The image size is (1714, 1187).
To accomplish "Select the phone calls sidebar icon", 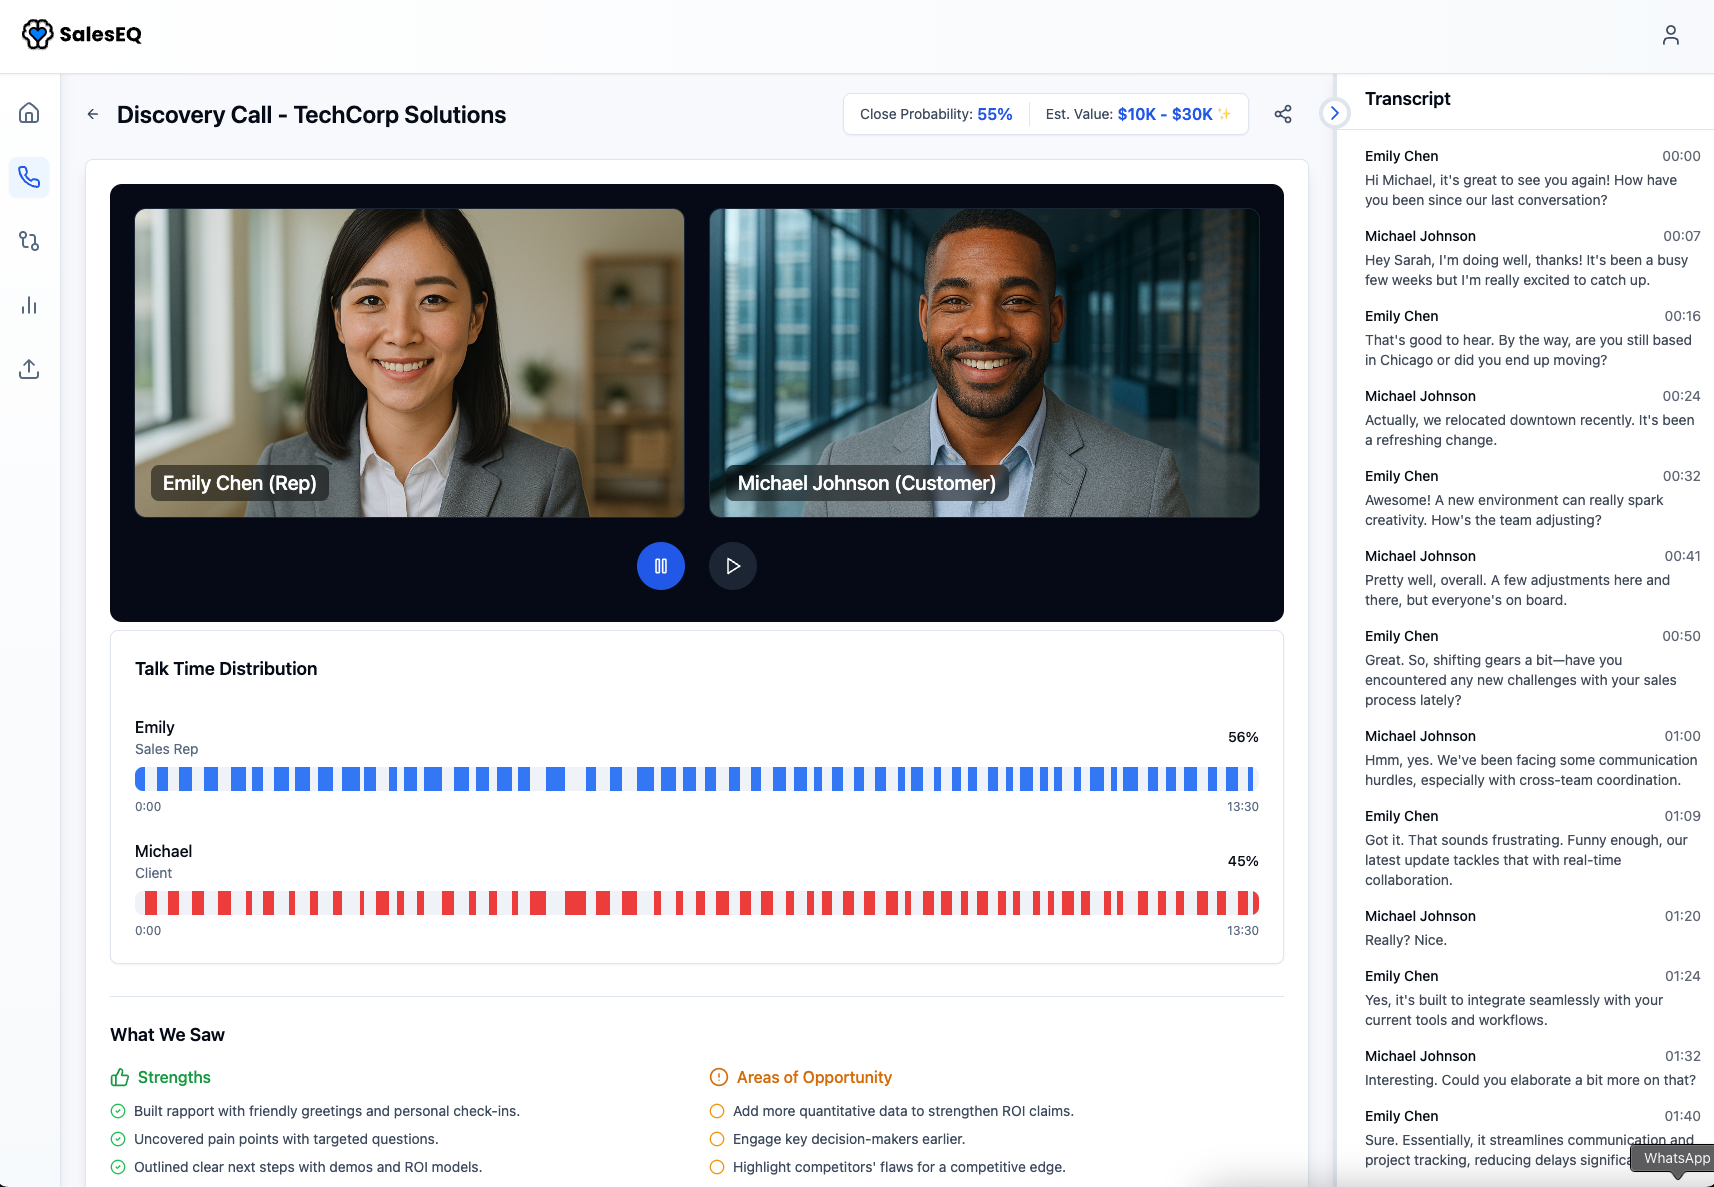I will (x=29, y=177).
